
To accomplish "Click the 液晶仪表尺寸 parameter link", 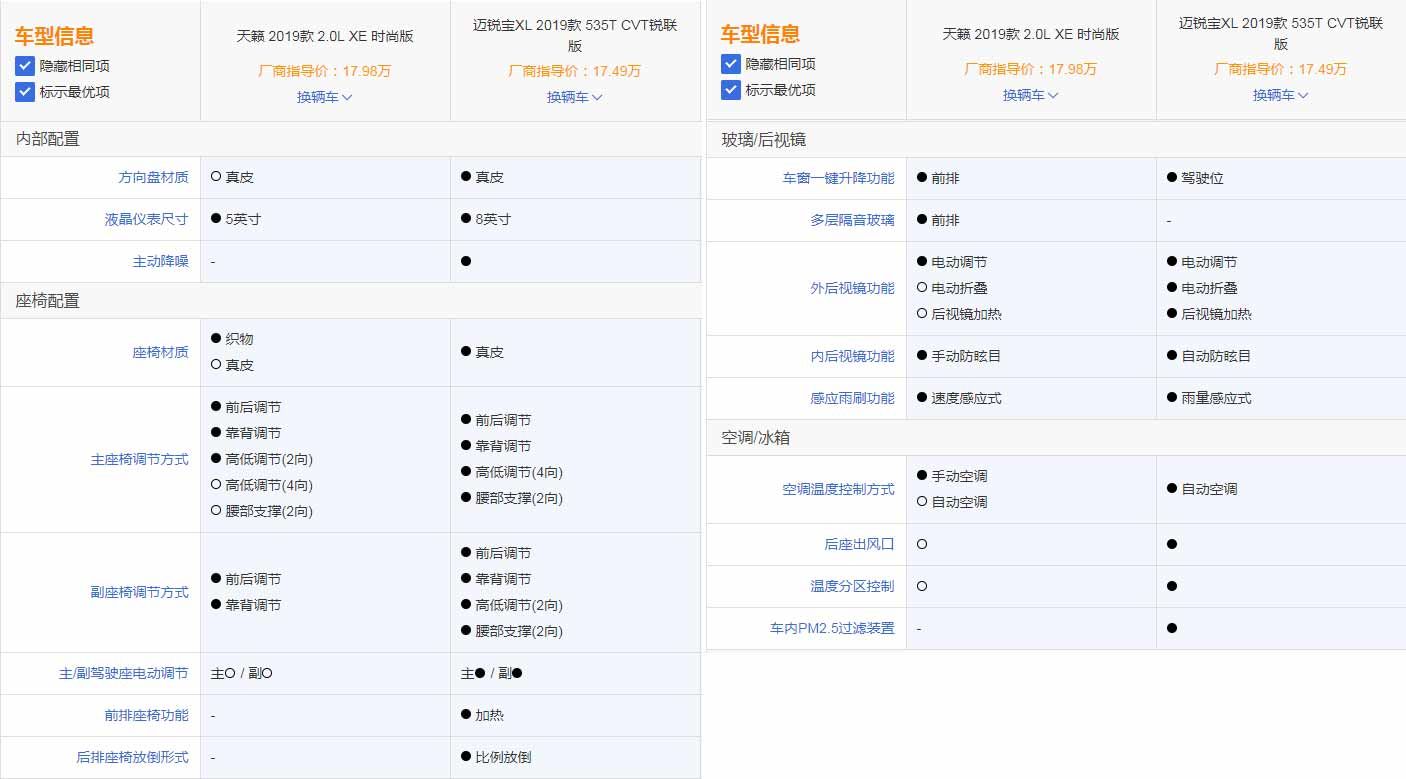I will point(146,219).
